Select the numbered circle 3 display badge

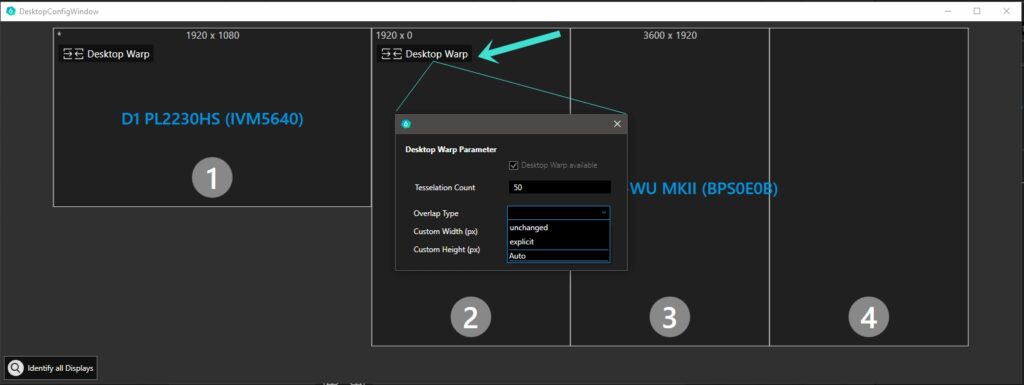coord(669,317)
